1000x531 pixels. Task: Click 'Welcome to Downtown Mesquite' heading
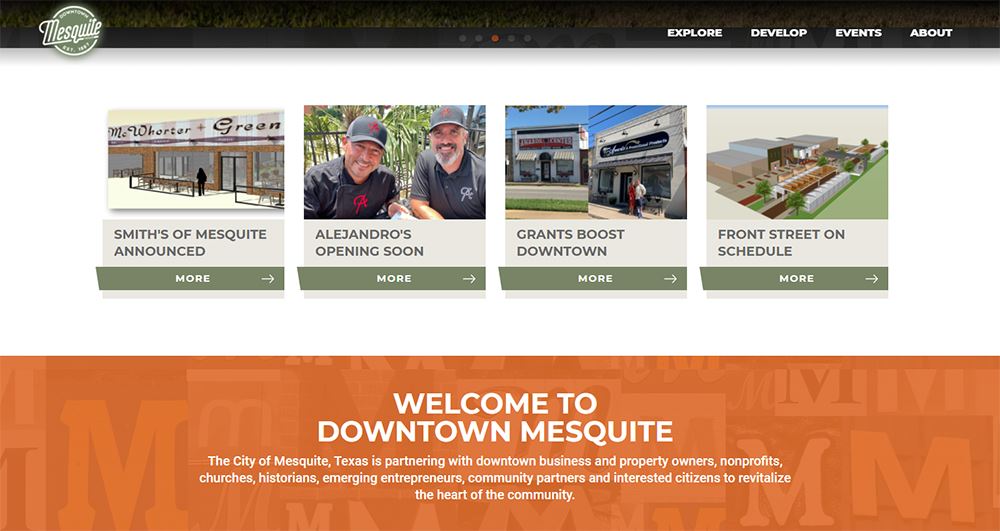click(x=495, y=418)
